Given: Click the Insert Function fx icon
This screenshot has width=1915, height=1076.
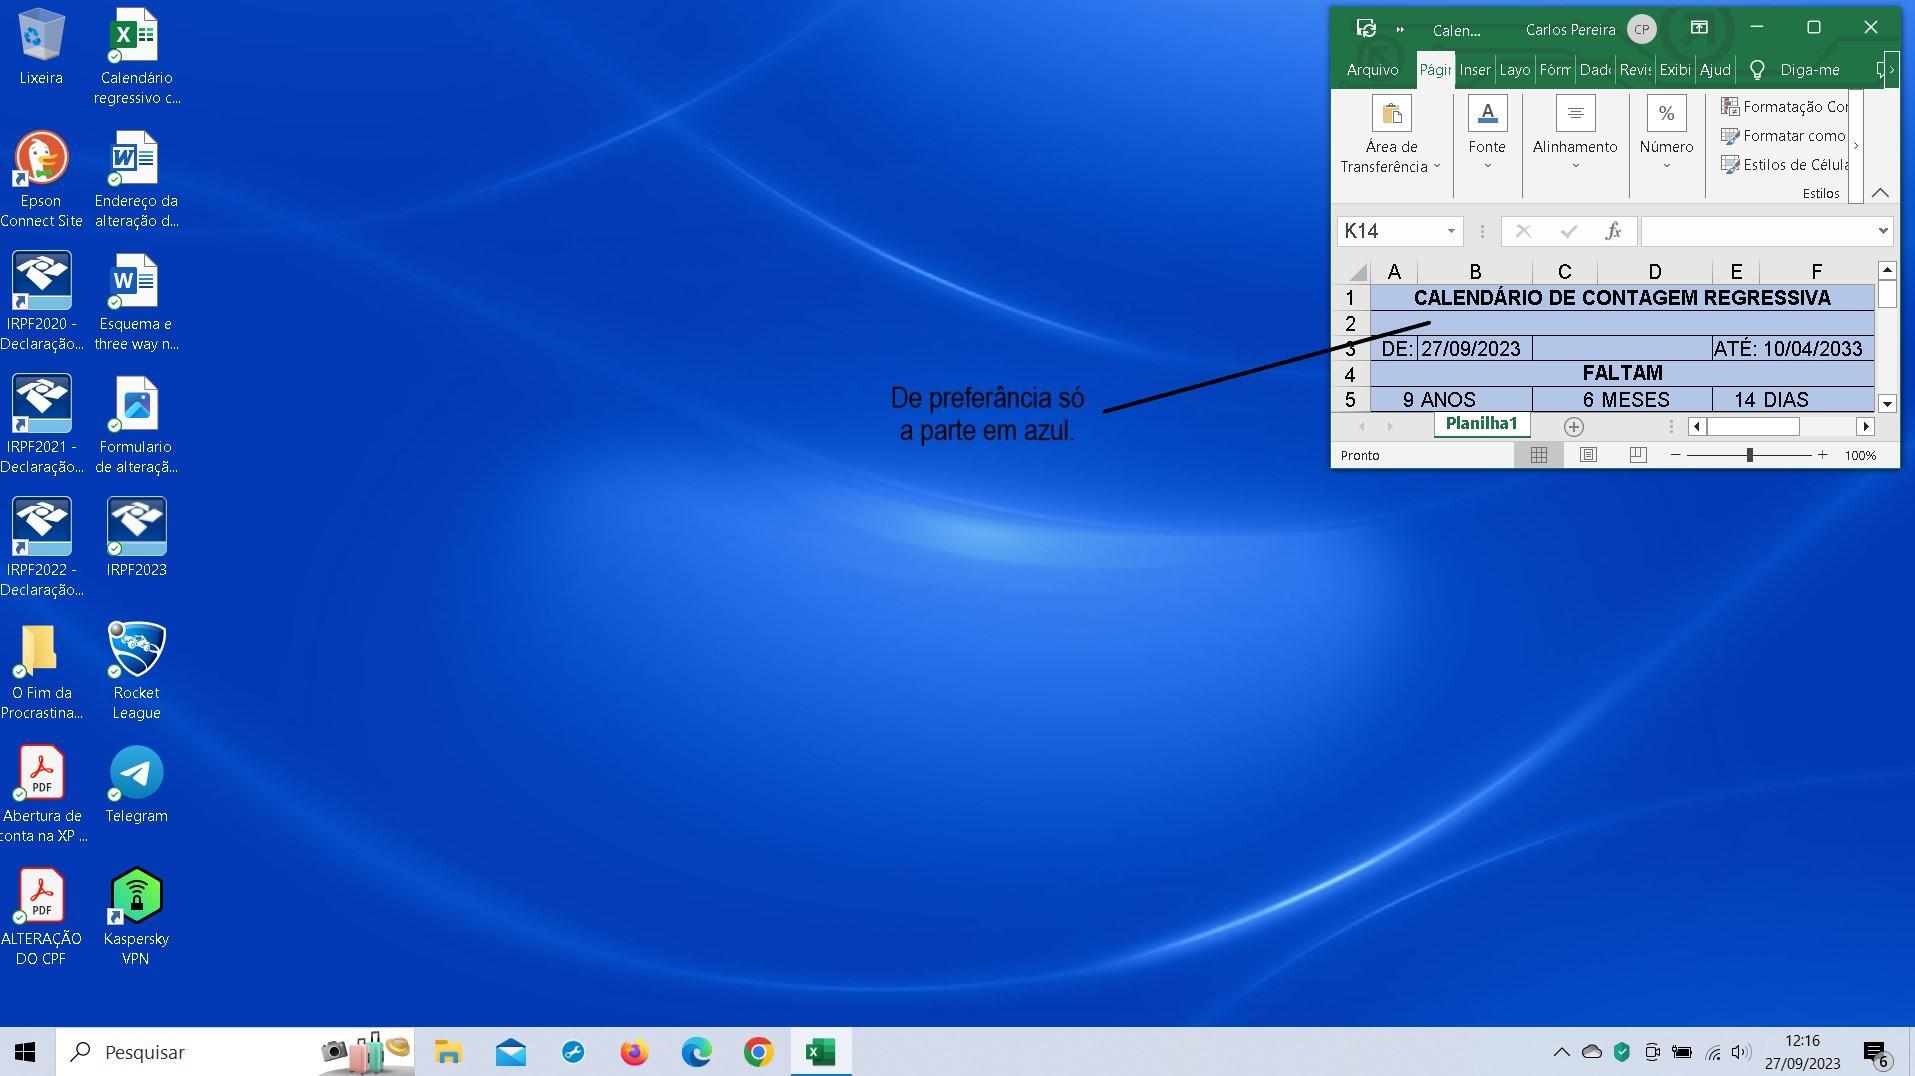Looking at the screenshot, I should [x=1613, y=231].
